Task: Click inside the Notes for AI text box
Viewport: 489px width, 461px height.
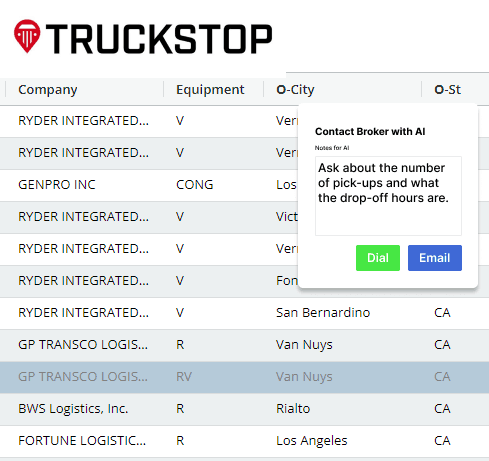Action: click(388, 196)
